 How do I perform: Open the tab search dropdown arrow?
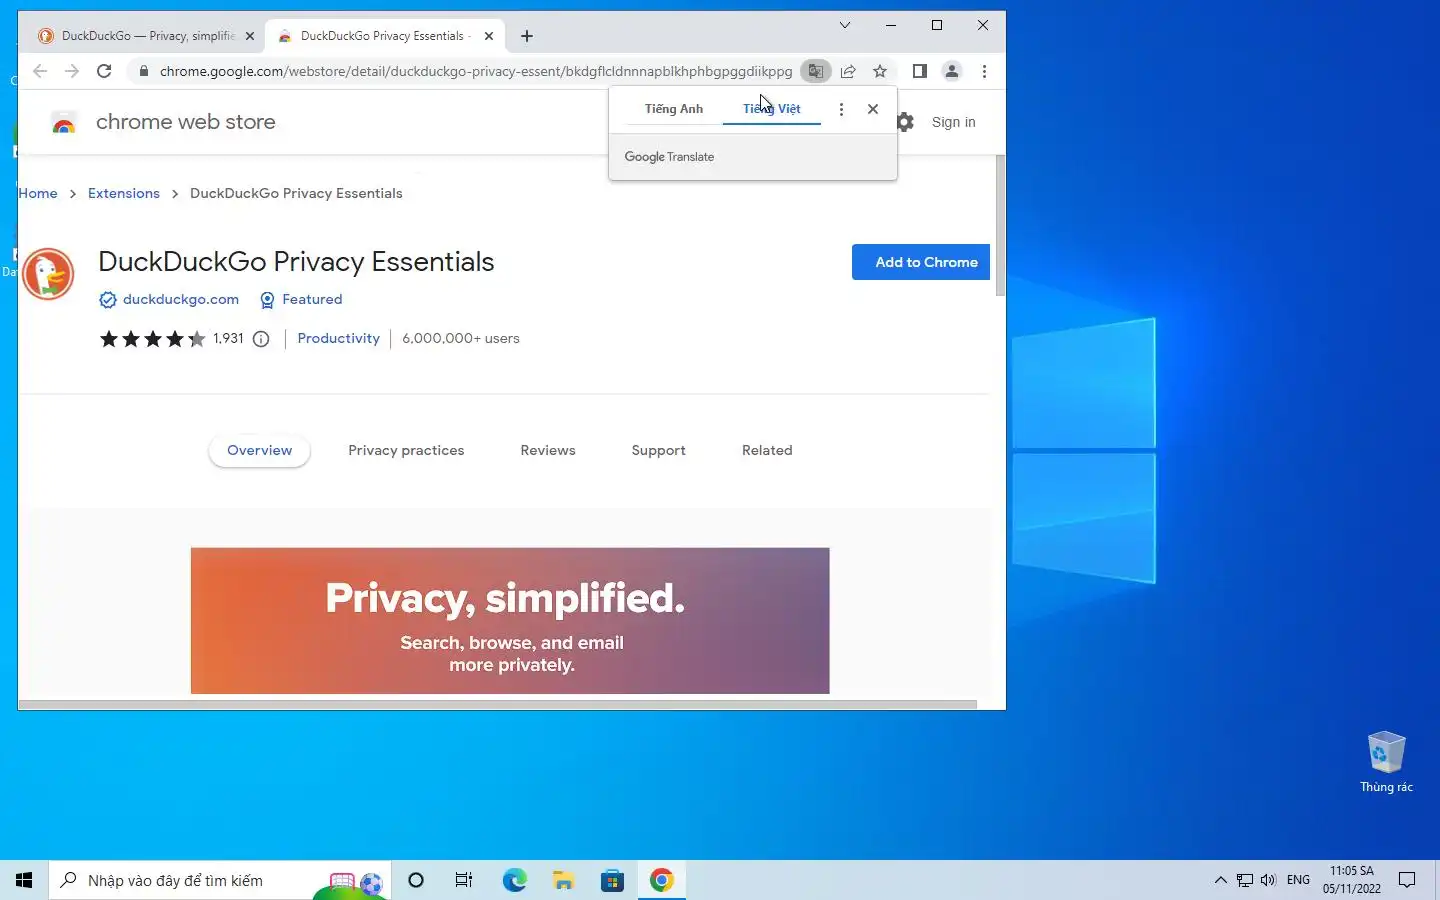click(x=845, y=25)
